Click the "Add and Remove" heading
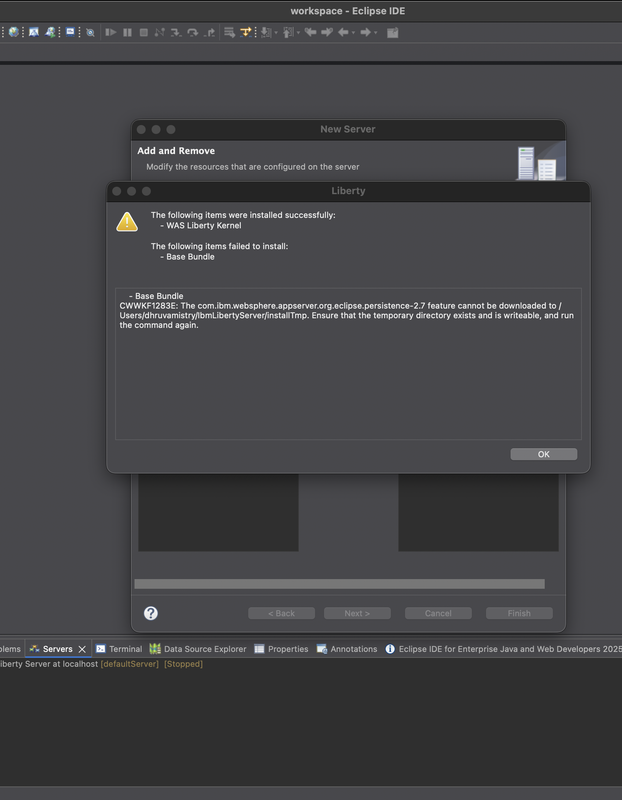 click(176, 151)
